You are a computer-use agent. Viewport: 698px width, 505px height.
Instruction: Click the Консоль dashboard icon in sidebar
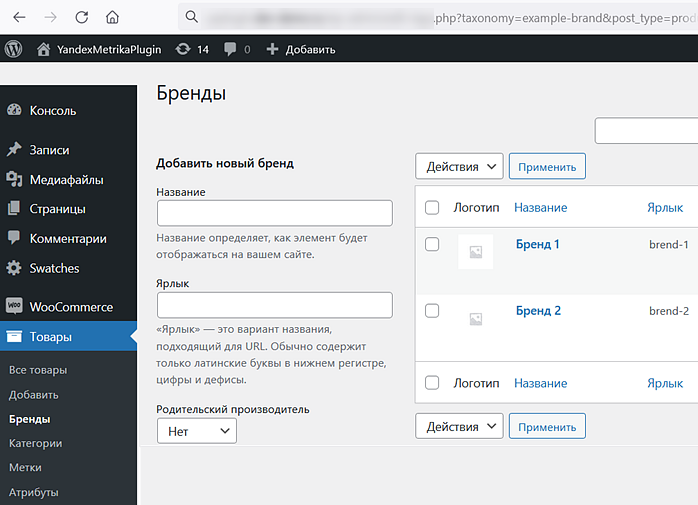[x=14, y=111]
